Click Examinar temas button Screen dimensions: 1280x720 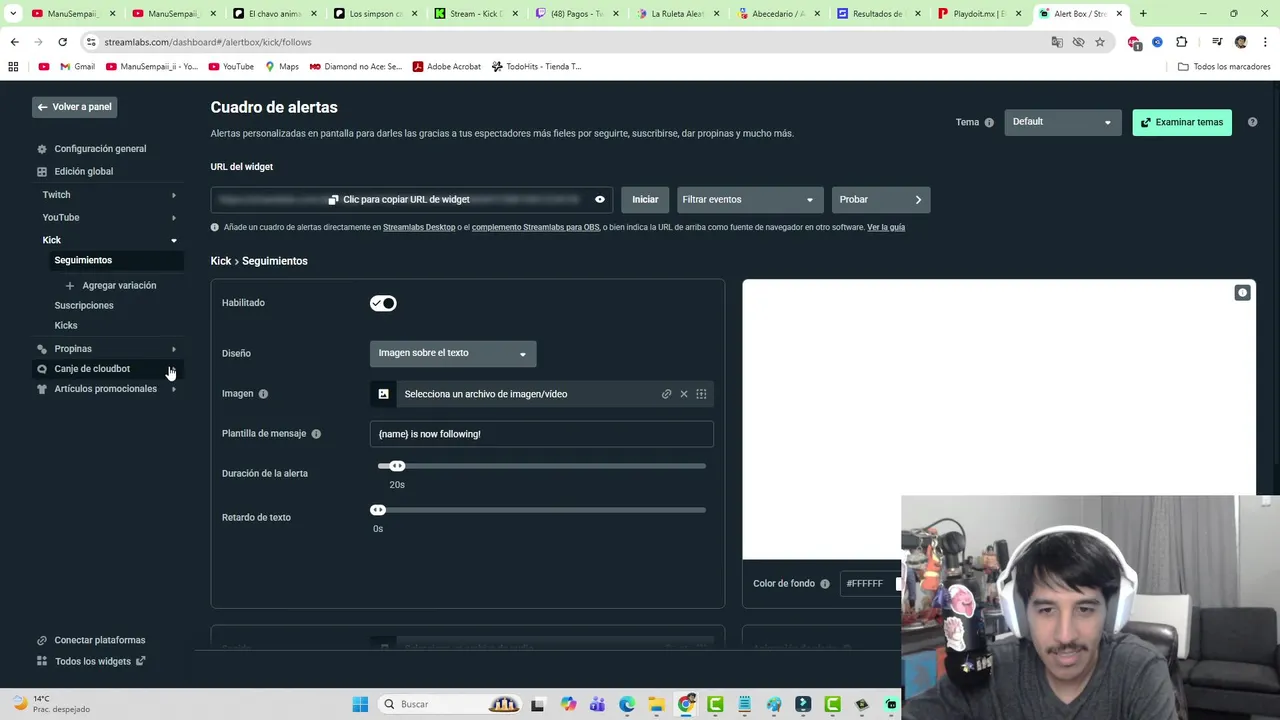click(1182, 122)
